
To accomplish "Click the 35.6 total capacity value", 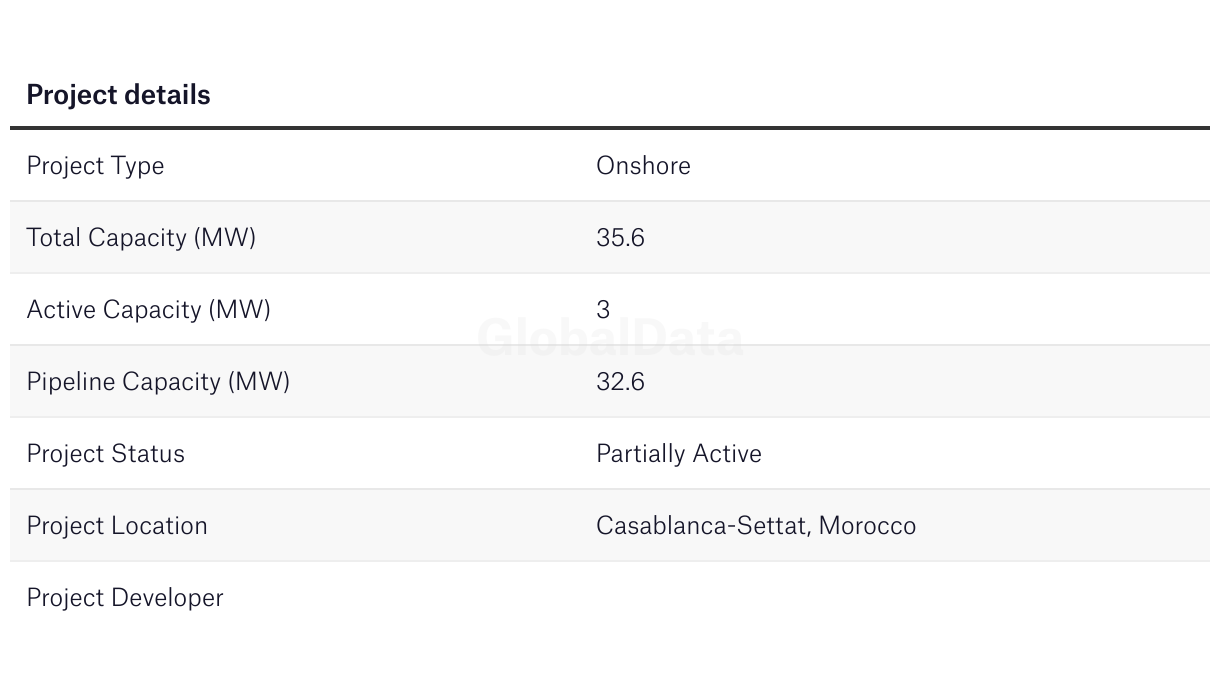I will click(620, 238).
